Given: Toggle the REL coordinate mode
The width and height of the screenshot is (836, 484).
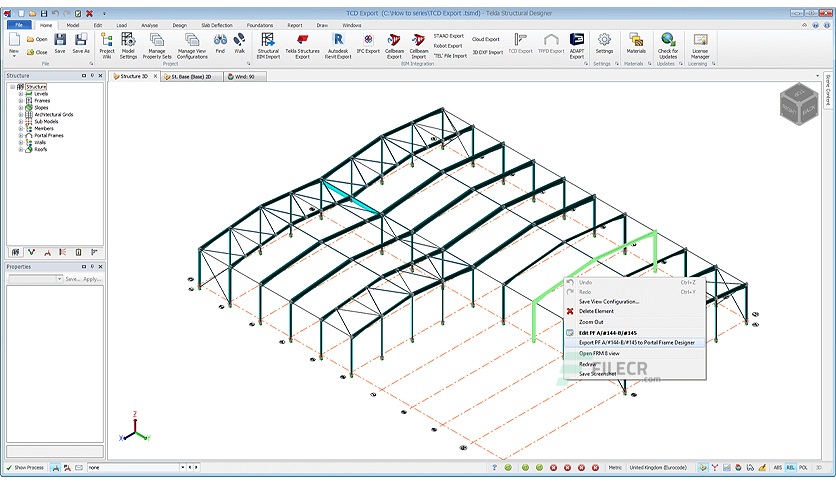Looking at the screenshot, I should 790,467.
